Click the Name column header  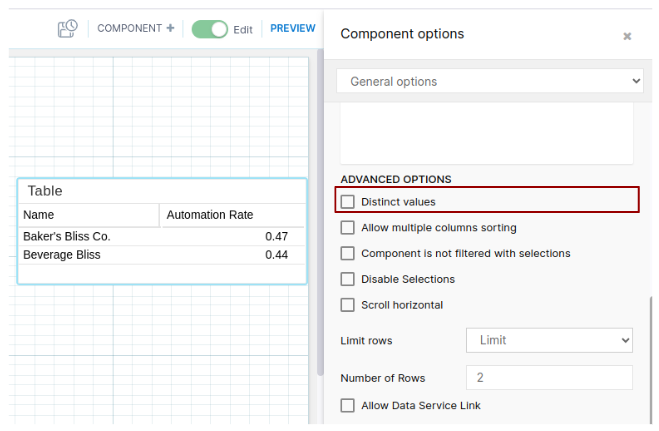[x=88, y=215]
